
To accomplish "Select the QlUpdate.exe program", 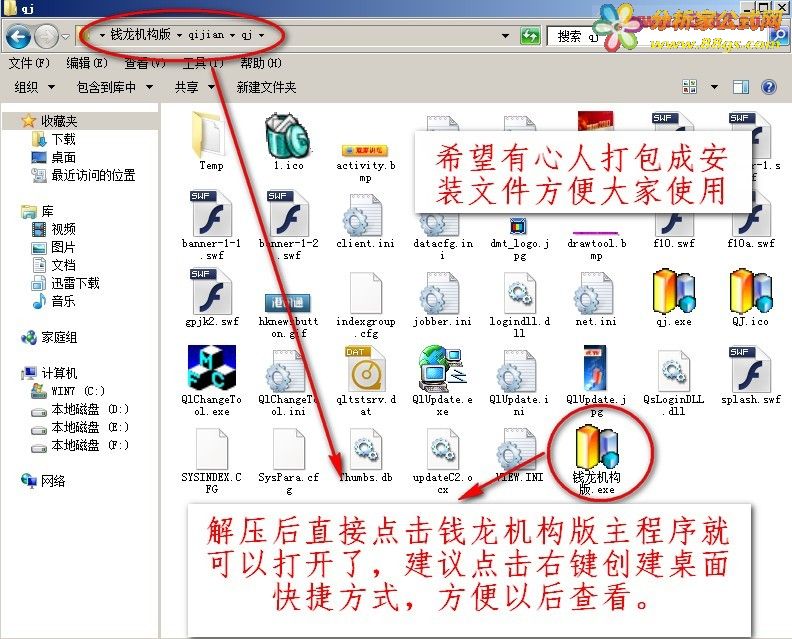I will 442,381.
